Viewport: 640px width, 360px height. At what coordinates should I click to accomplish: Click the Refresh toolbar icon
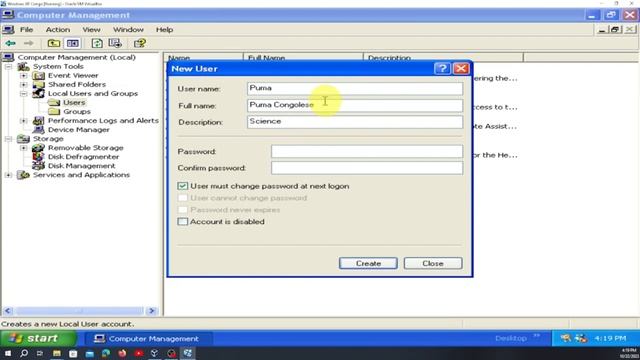tap(97, 43)
